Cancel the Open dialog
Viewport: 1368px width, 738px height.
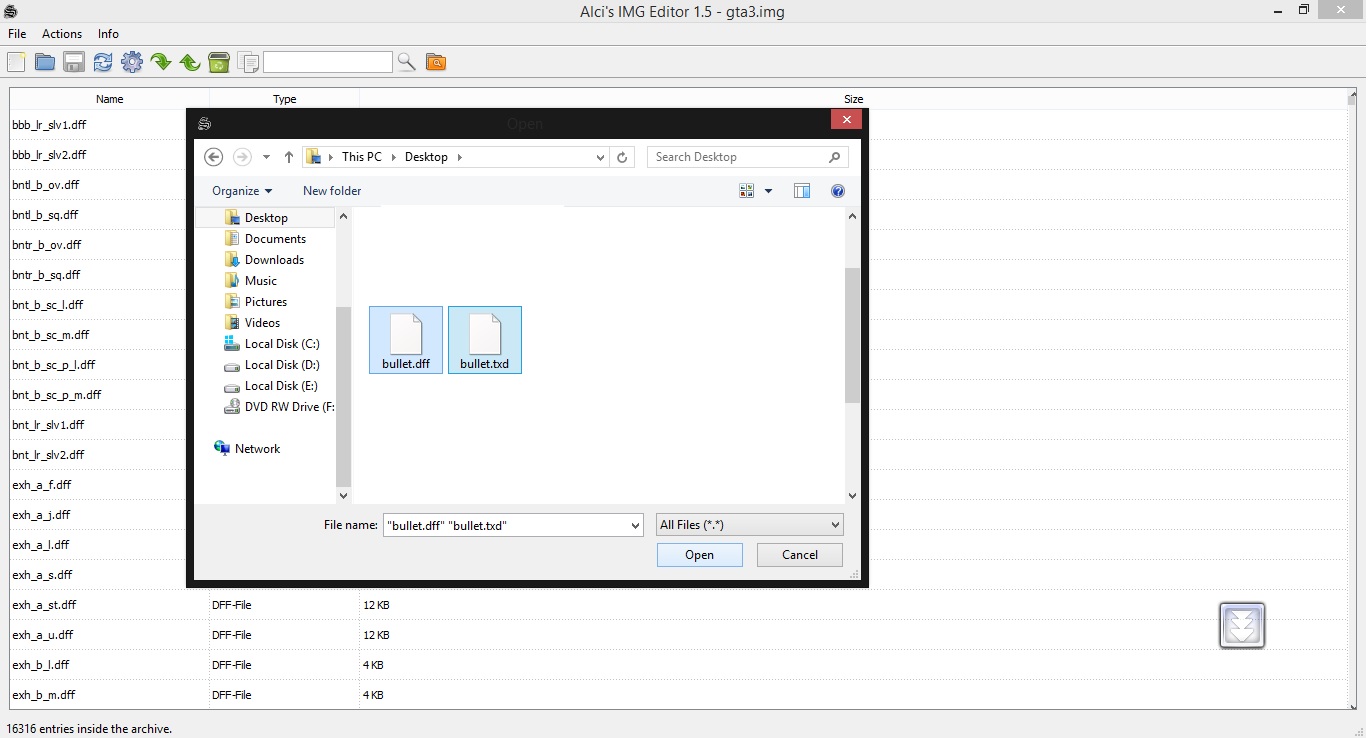800,555
